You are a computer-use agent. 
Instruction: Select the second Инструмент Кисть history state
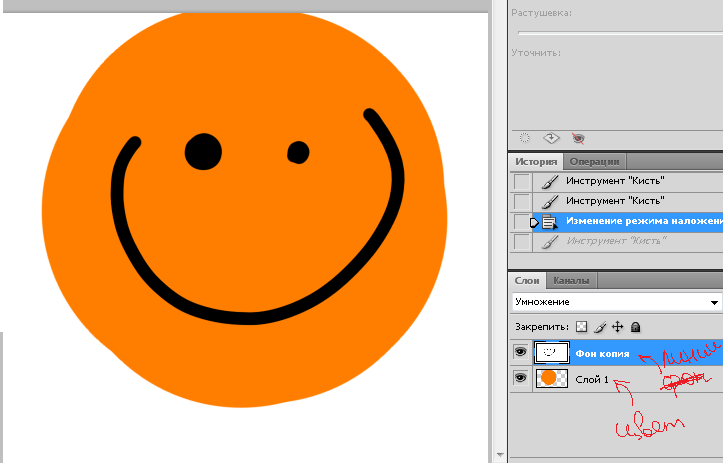[615, 201]
